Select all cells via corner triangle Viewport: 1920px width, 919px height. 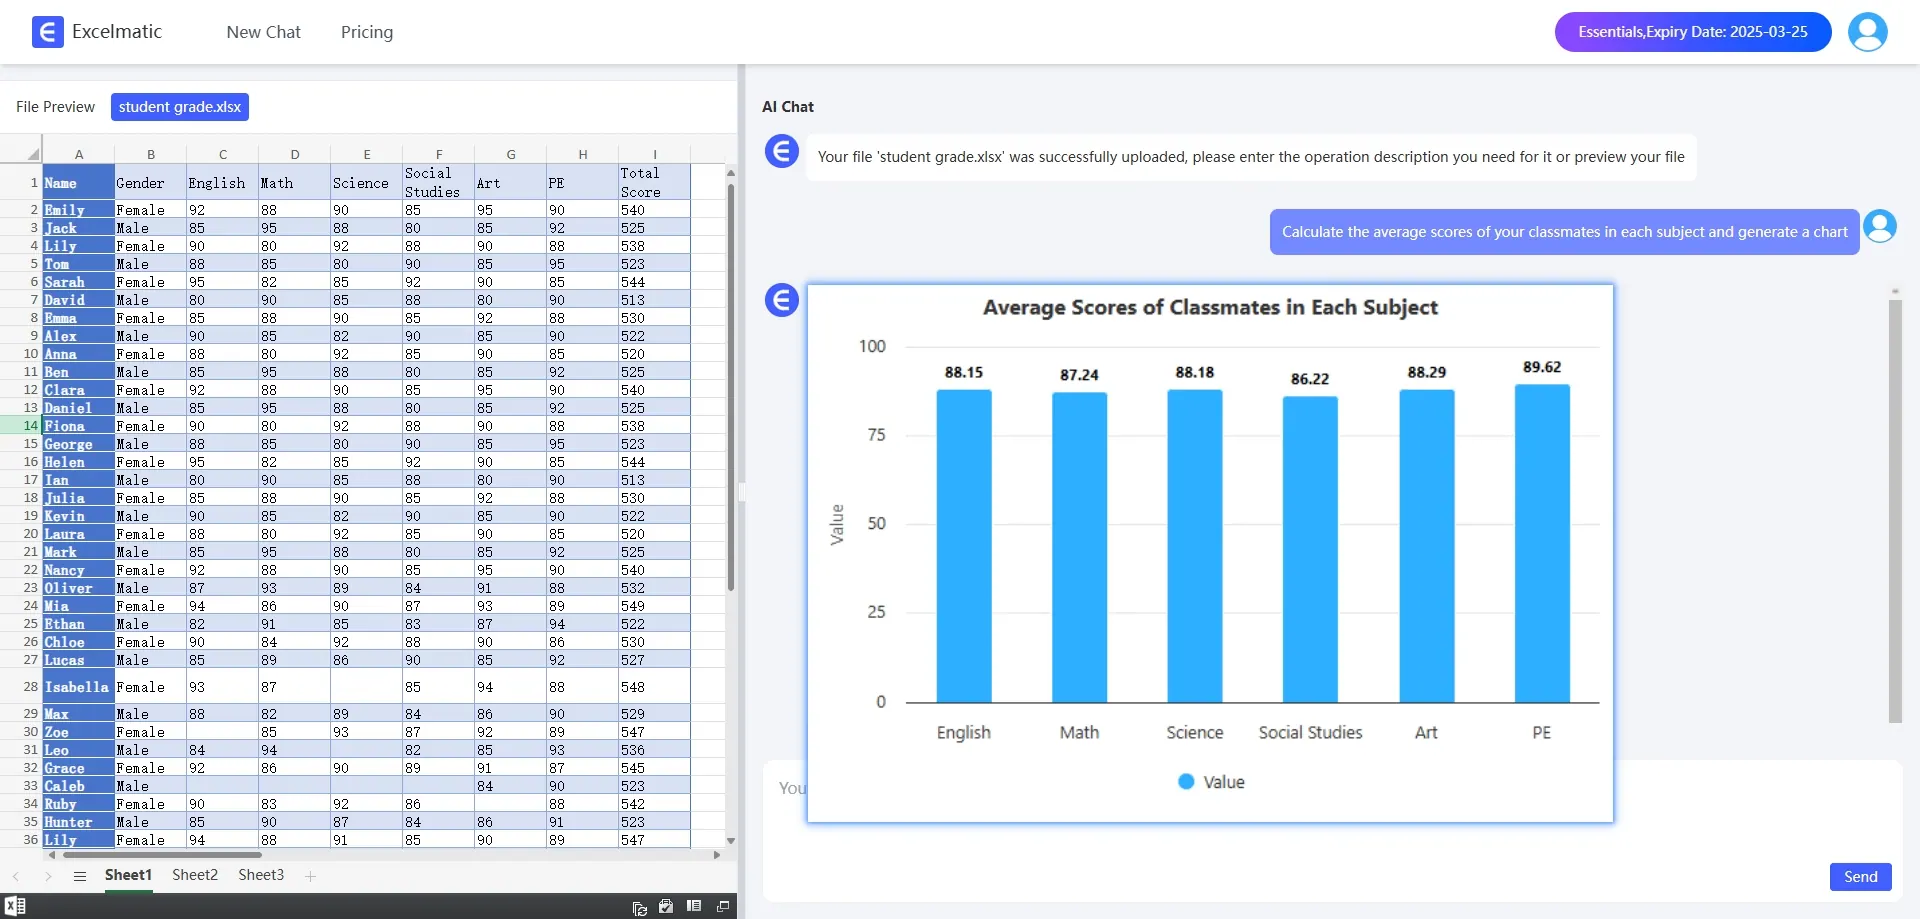(x=32, y=154)
